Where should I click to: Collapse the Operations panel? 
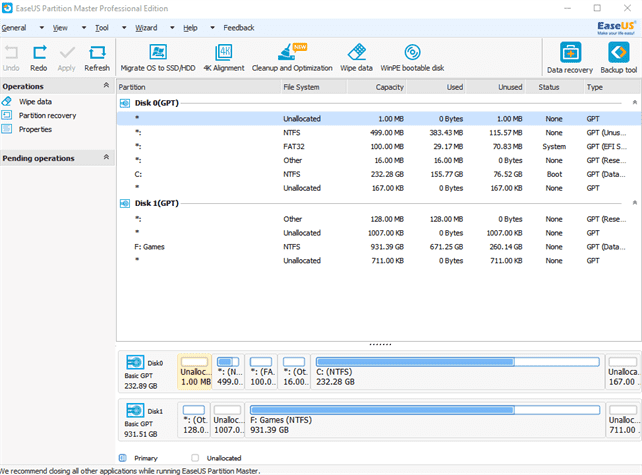pos(106,85)
